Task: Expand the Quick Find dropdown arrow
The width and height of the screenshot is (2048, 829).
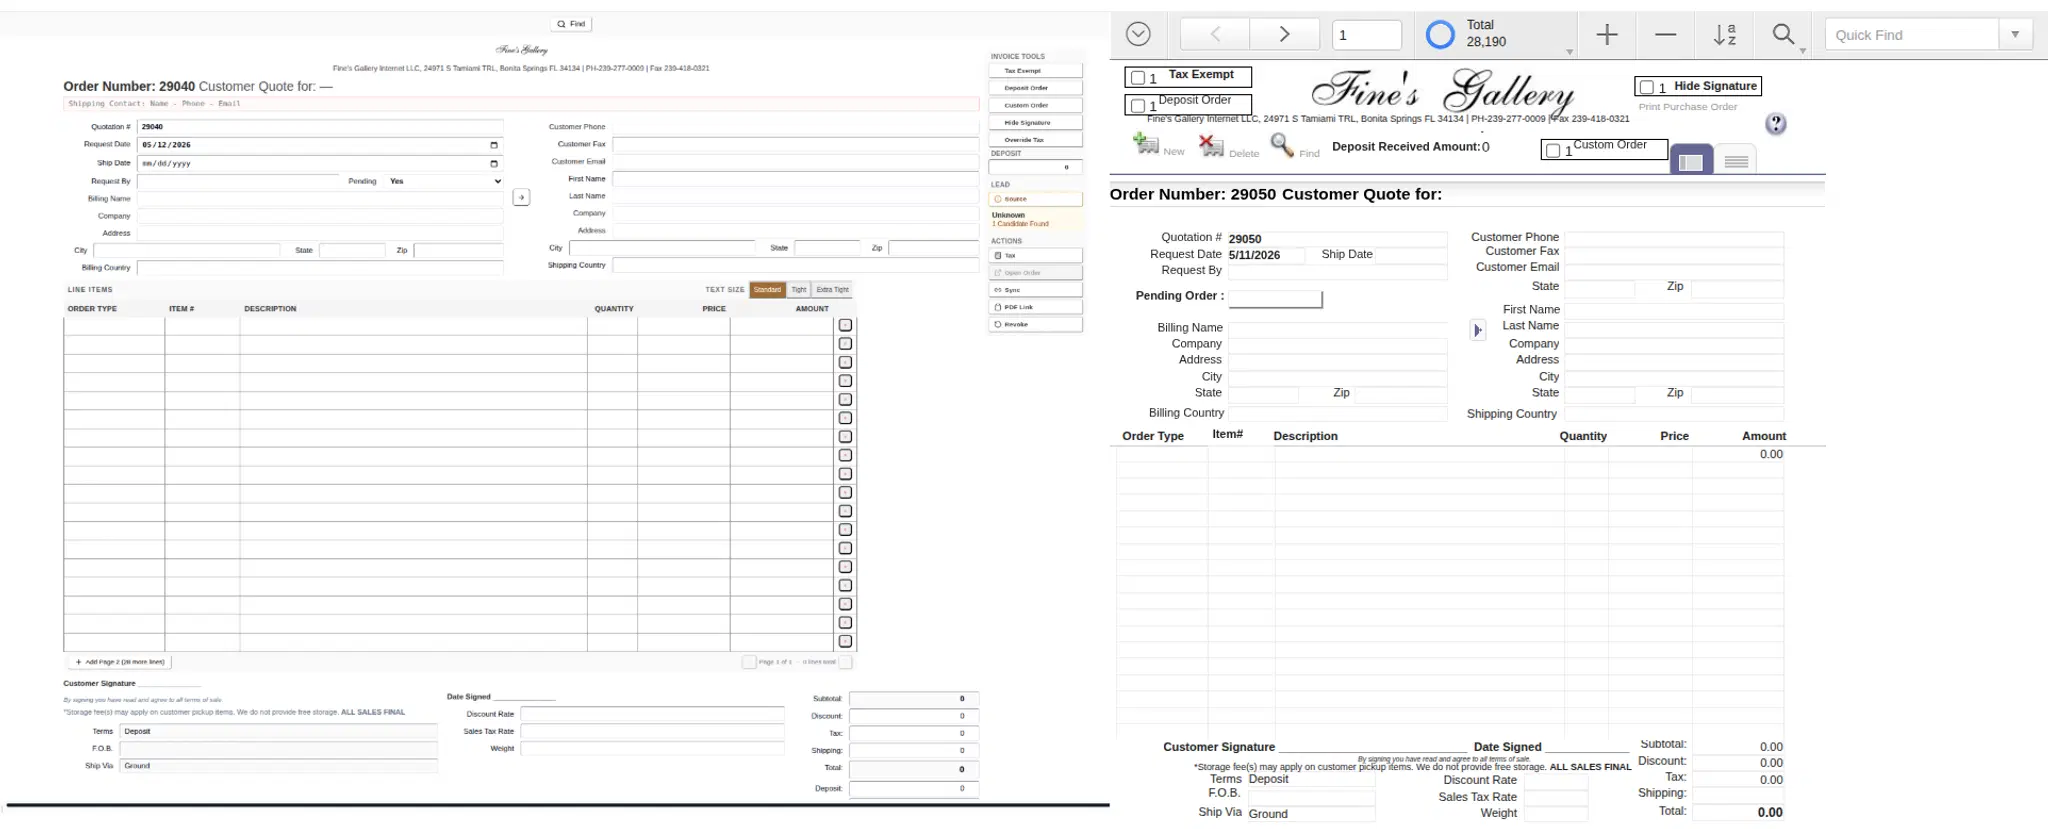Action: (2015, 35)
